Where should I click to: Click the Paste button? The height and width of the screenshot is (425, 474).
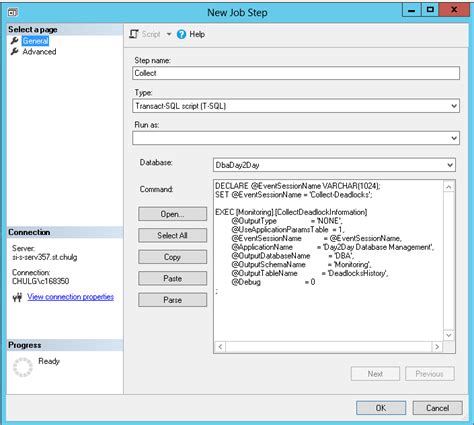point(172,278)
